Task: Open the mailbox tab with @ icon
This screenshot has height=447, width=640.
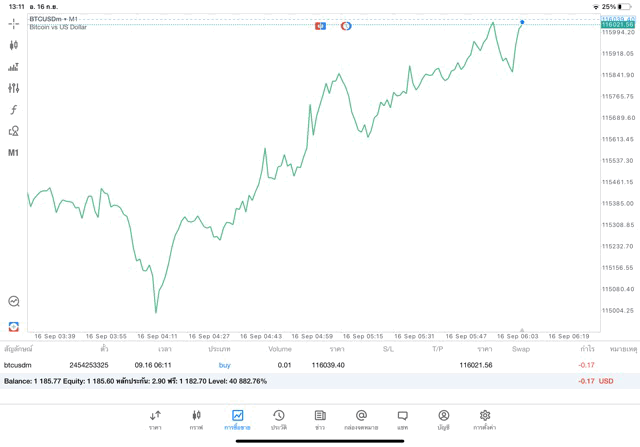Action: [361, 419]
